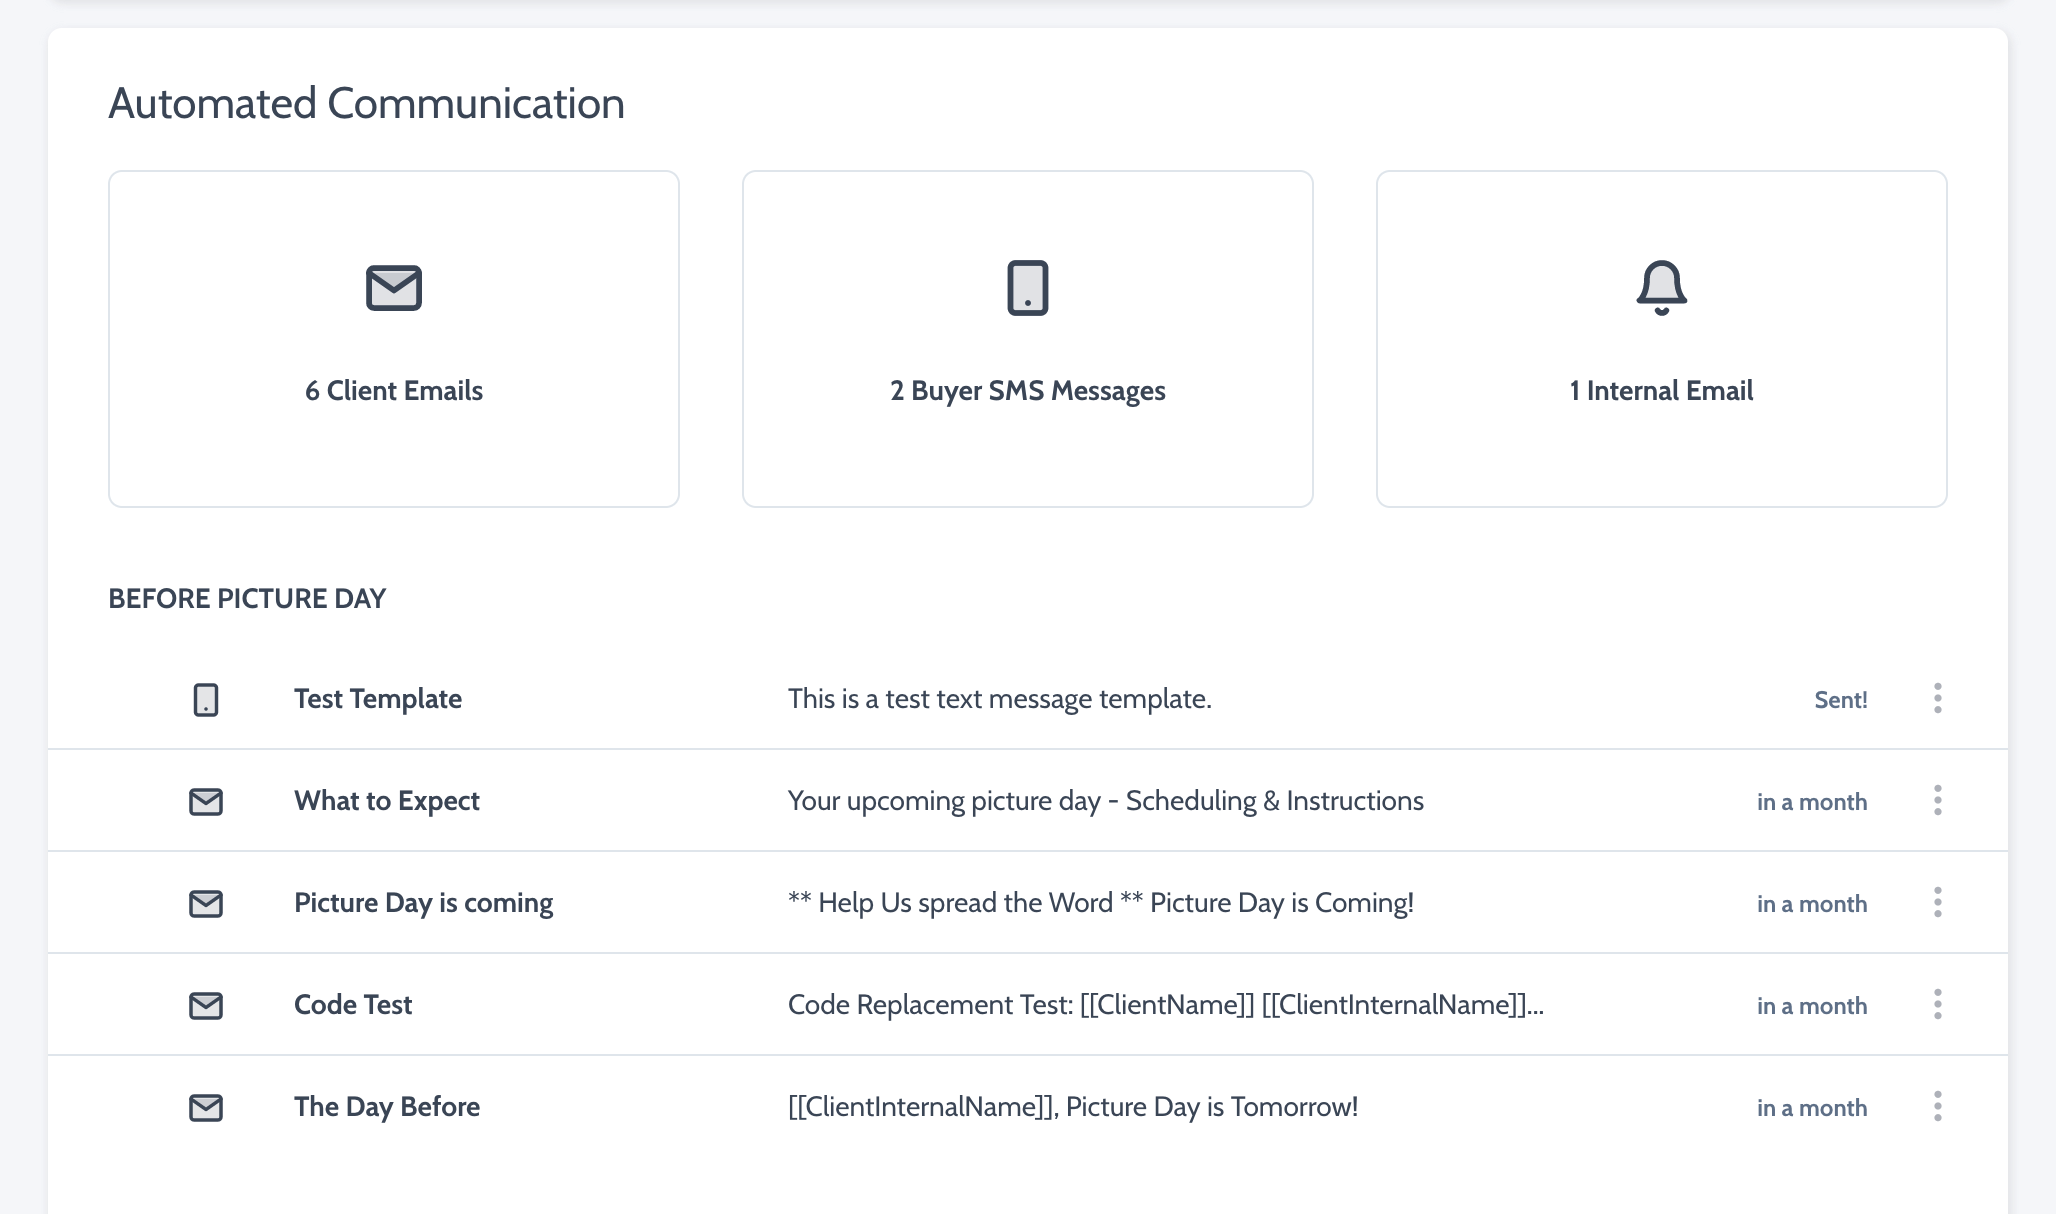Open the What to Expect email template
Screen dimensions: 2056x1214
coord(387,801)
